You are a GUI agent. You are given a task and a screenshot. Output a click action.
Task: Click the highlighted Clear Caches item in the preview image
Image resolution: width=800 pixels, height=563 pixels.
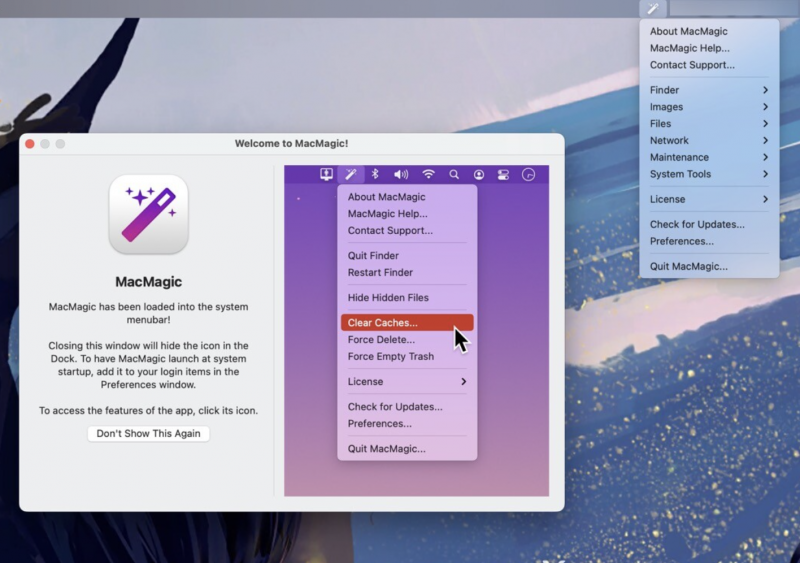(x=407, y=323)
